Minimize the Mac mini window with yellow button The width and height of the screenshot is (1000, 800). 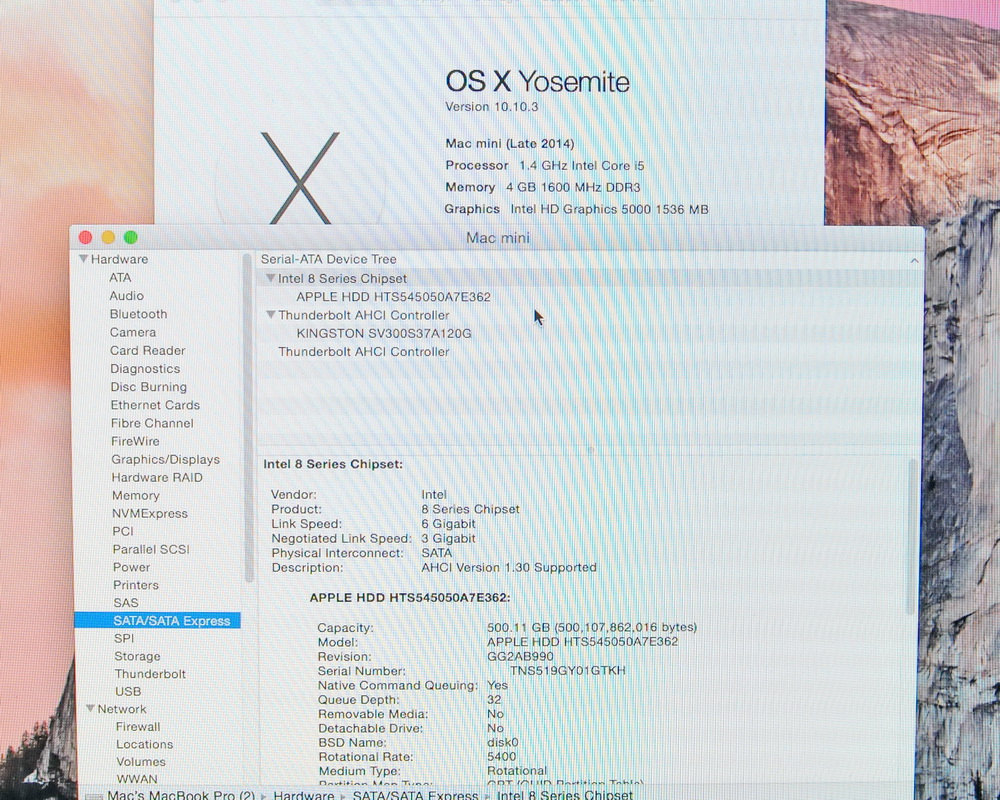pos(108,237)
